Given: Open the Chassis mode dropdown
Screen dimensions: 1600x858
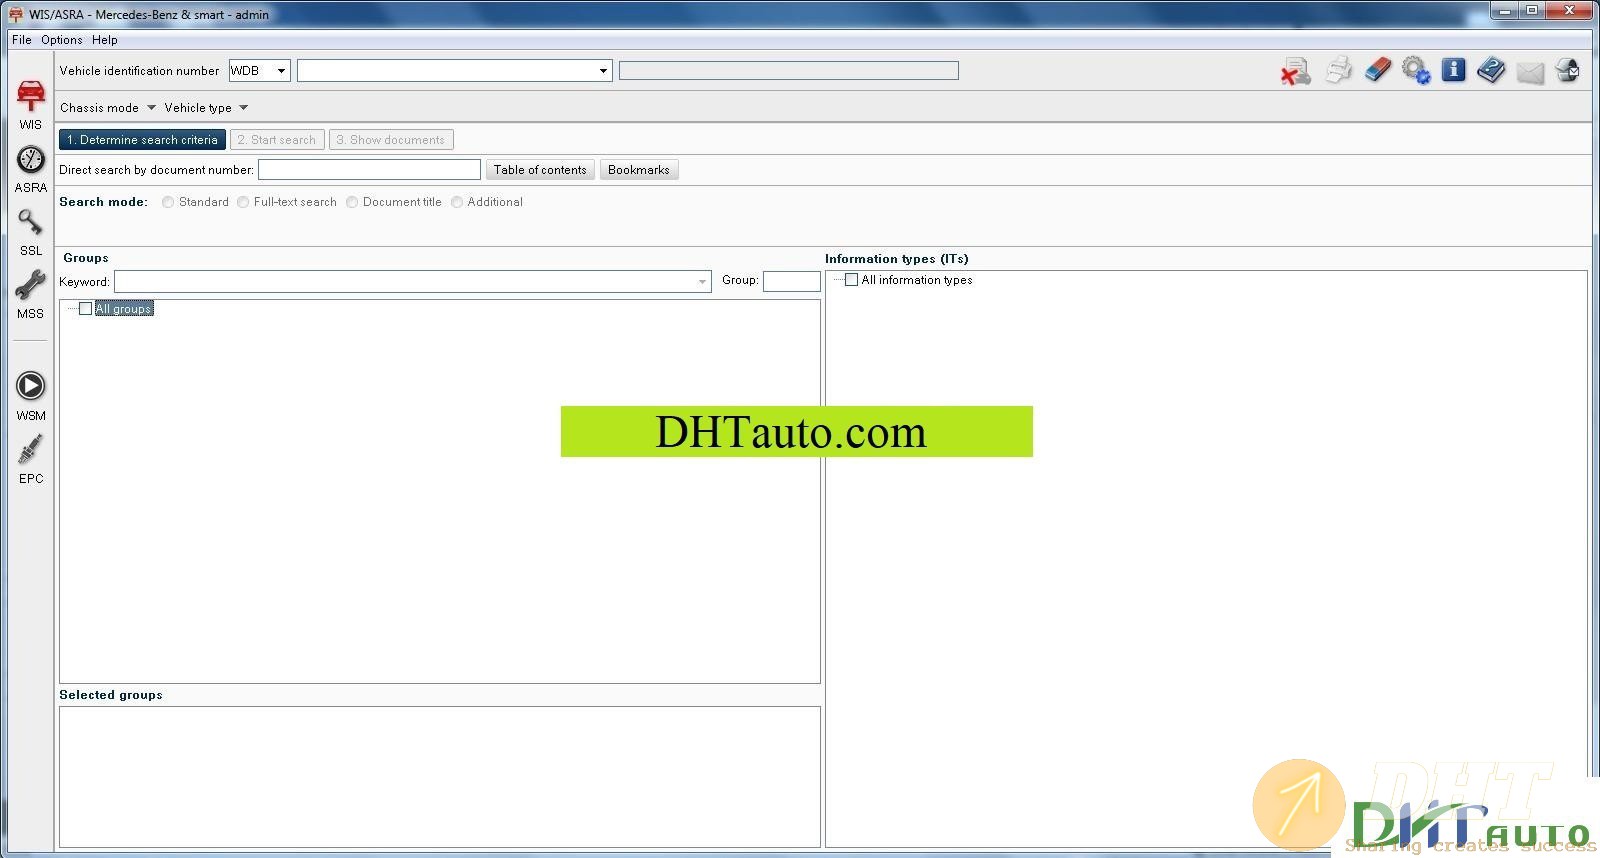Looking at the screenshot, I should [108, 108].
